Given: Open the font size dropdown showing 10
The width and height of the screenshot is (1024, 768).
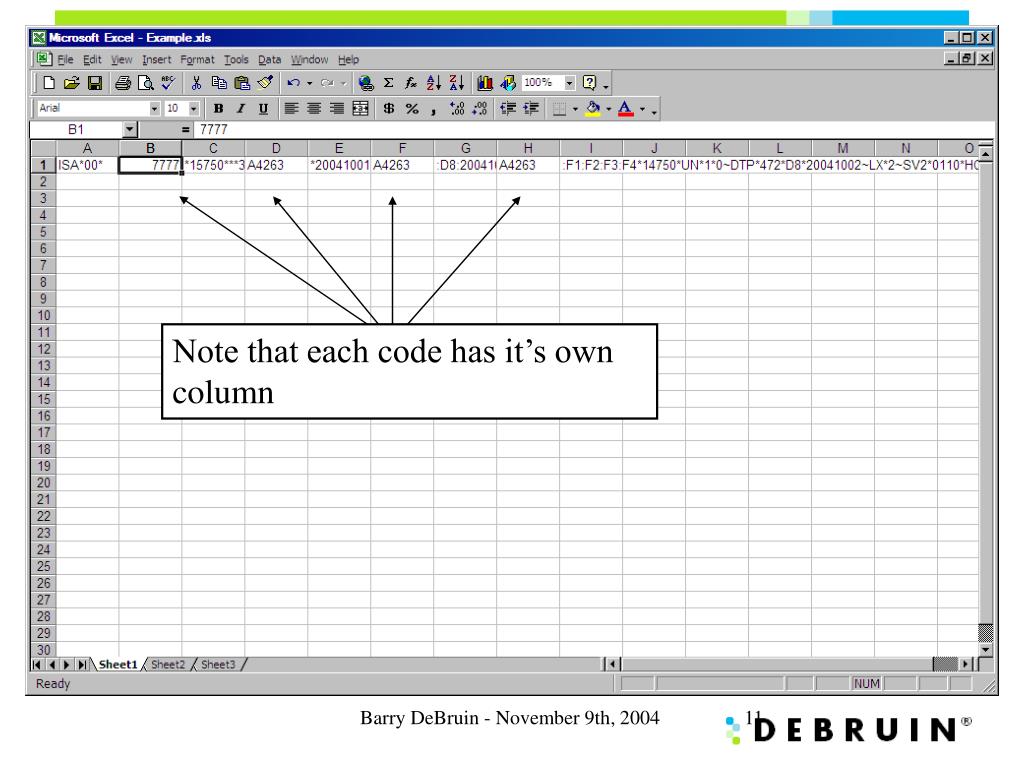Looking at the screenshot, I should click(194, 108).
